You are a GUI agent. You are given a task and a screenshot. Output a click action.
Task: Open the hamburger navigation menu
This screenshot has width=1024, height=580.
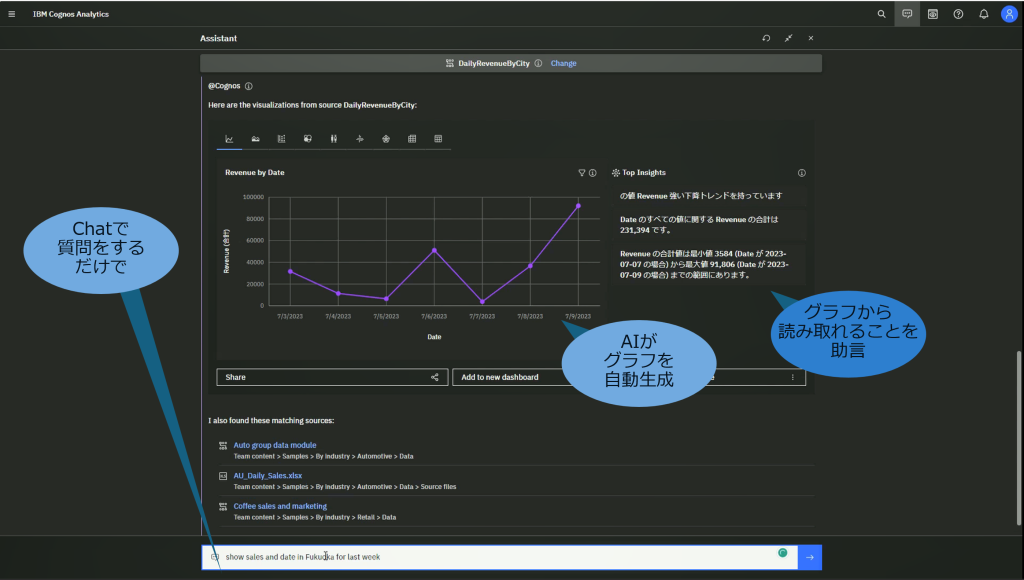pyautogui.click(x=12, y=14)
